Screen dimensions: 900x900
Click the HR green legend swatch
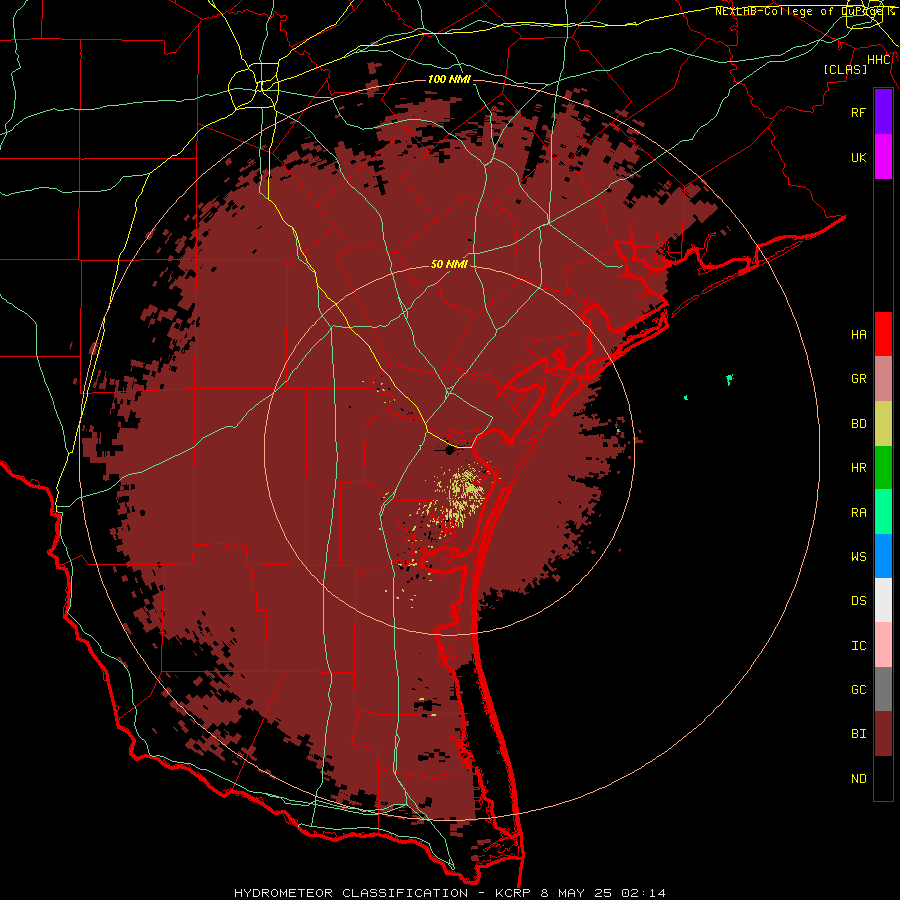pyautogui.click(x=883, y=468)
